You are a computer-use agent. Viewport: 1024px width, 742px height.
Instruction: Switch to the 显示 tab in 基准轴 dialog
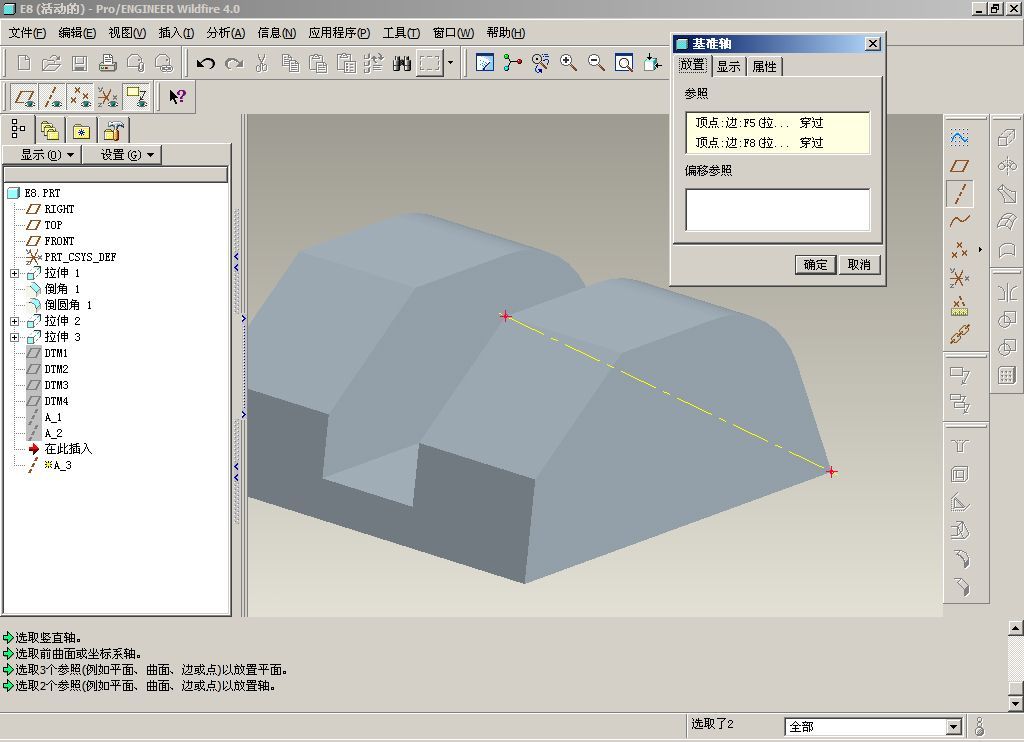pos(728,67)
